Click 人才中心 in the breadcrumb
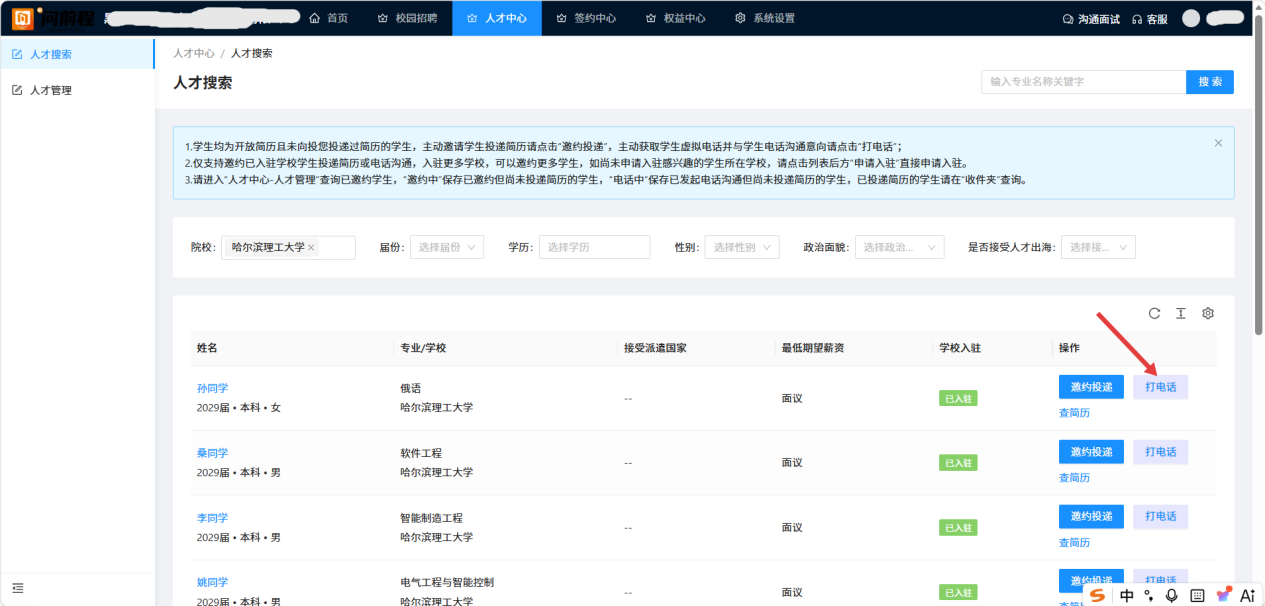This screenshot has height=606, width=1265. [194, 53]
